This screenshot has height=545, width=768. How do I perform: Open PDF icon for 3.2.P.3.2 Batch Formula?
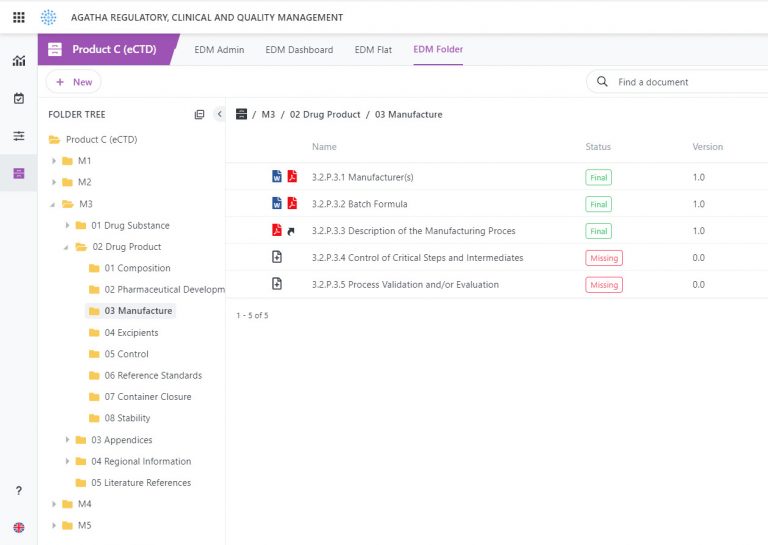292,204
